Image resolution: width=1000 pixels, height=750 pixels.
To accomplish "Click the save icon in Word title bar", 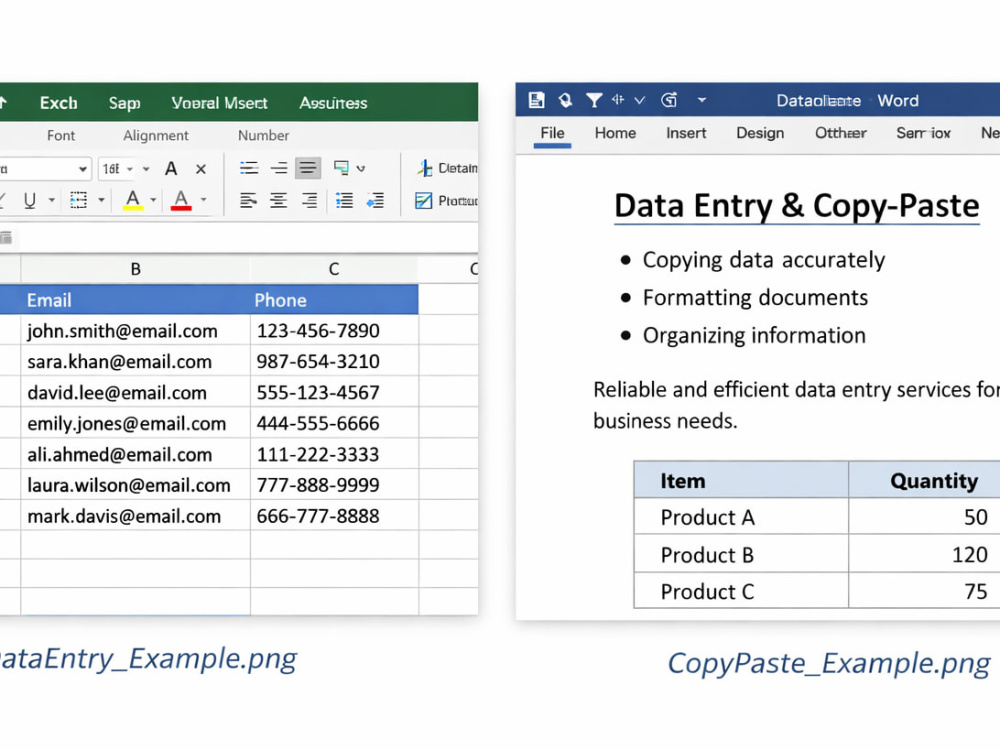I will click(537, 100).
